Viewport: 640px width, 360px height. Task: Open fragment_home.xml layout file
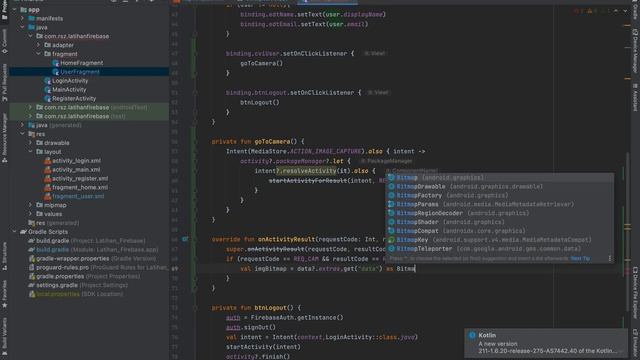(x=80, y=187)
